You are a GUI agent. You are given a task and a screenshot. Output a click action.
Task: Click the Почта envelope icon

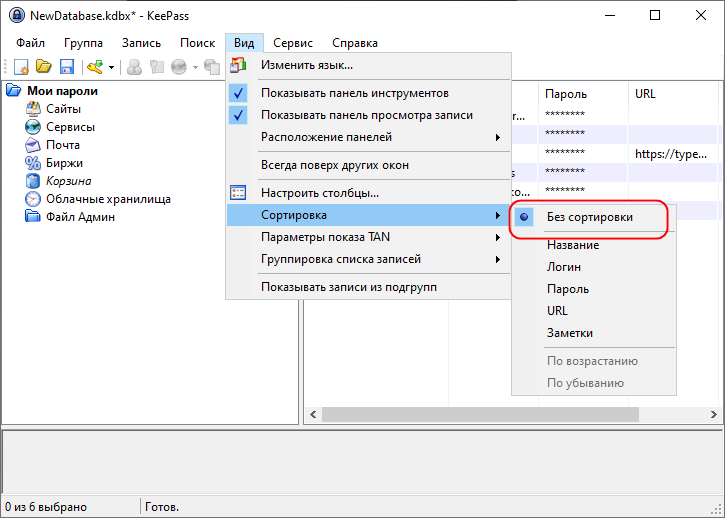coord(33,145)
